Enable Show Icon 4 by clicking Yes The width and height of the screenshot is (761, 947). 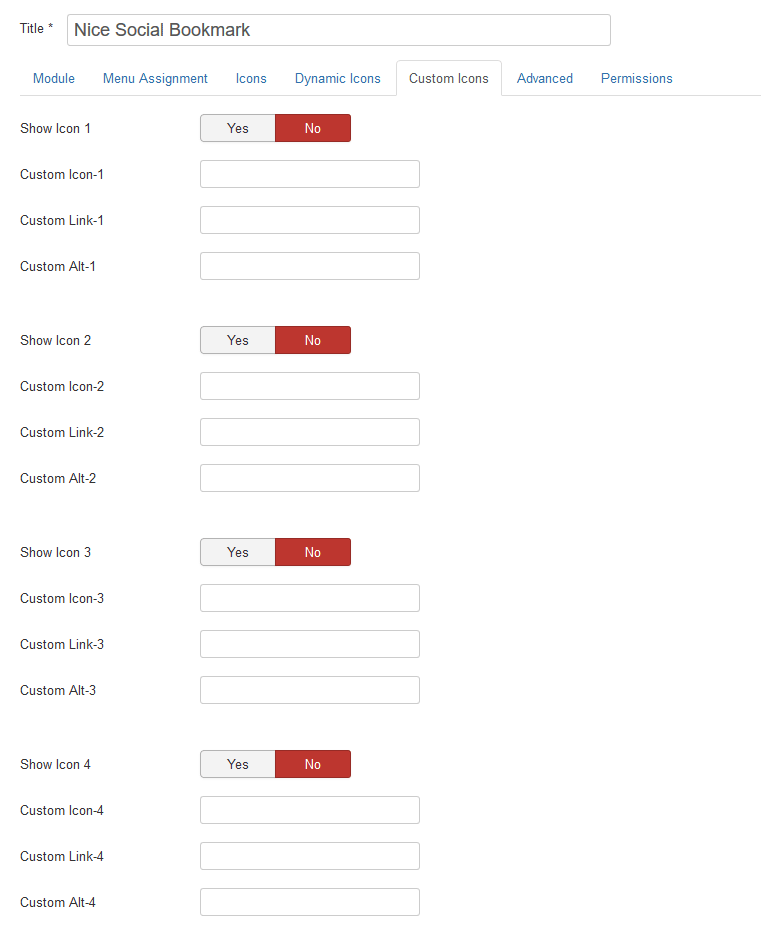click(237, 764)
